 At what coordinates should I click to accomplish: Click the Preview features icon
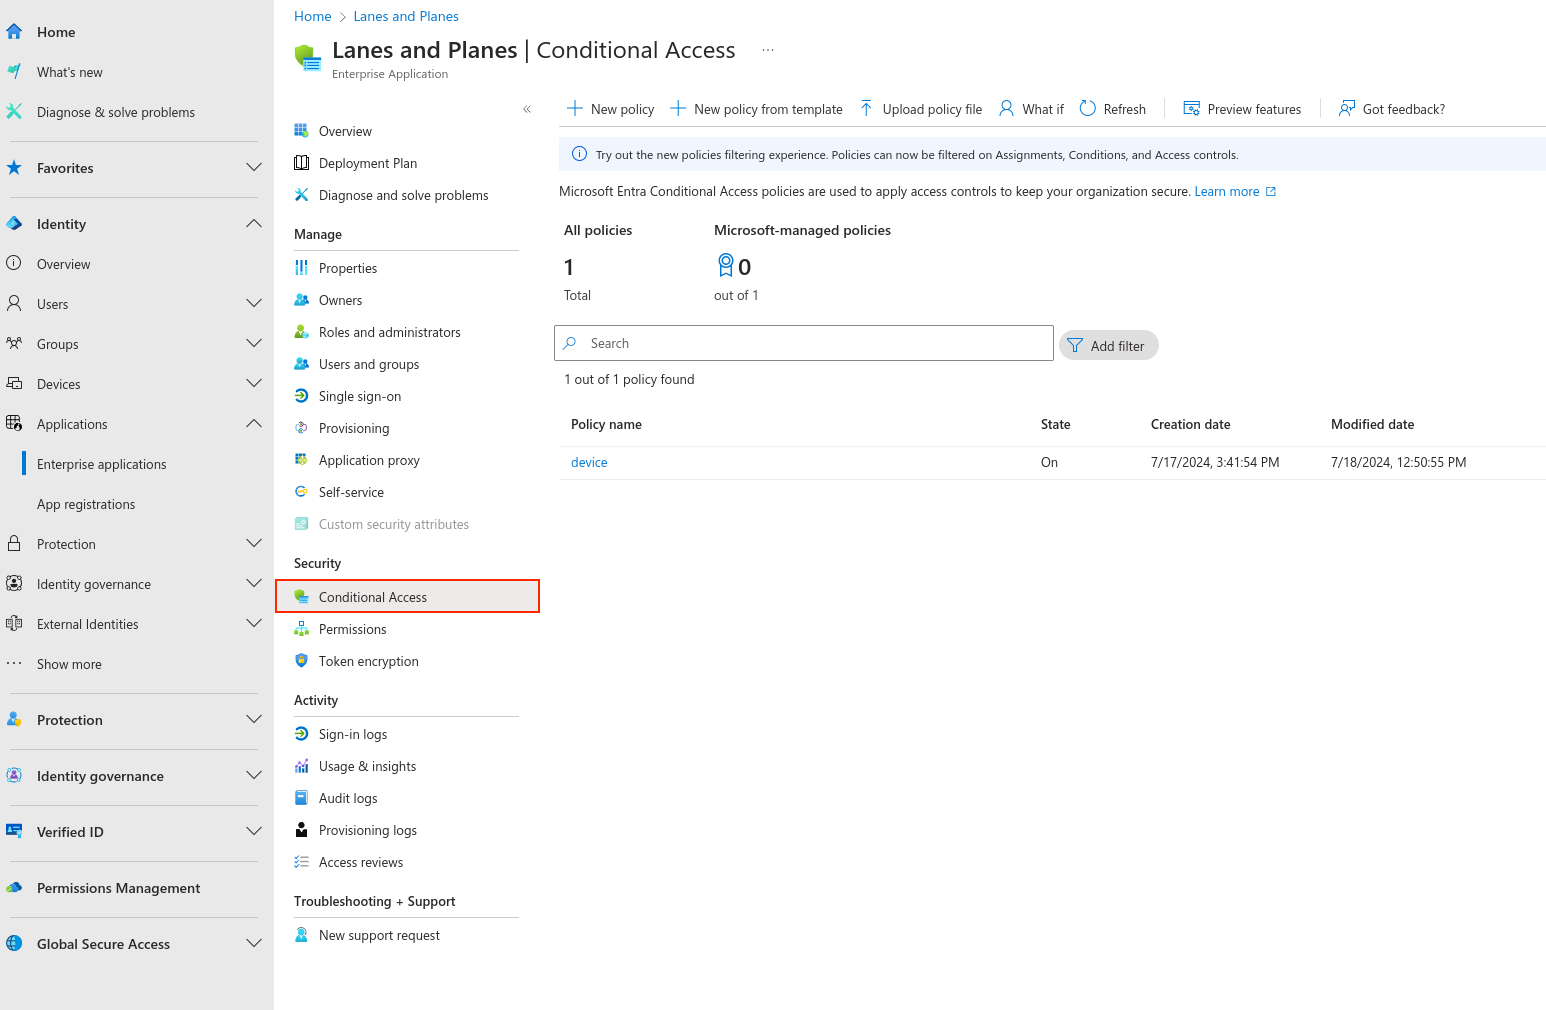click(1192, 108)
